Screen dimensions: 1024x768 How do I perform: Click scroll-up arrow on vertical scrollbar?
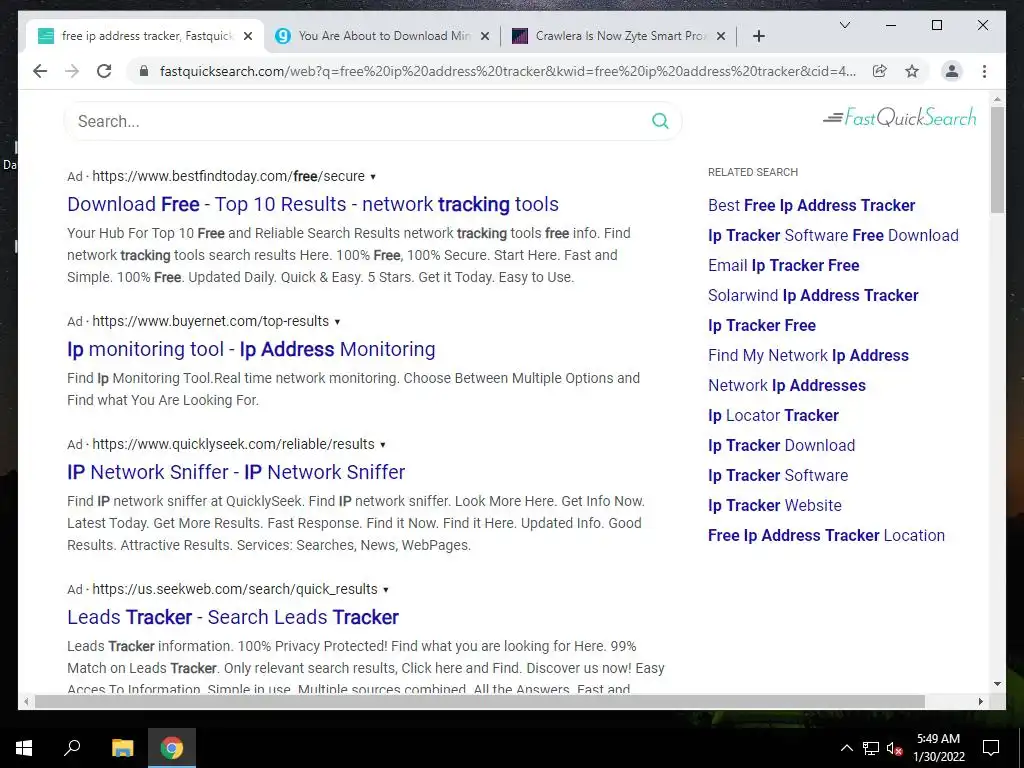pos(997,100)
